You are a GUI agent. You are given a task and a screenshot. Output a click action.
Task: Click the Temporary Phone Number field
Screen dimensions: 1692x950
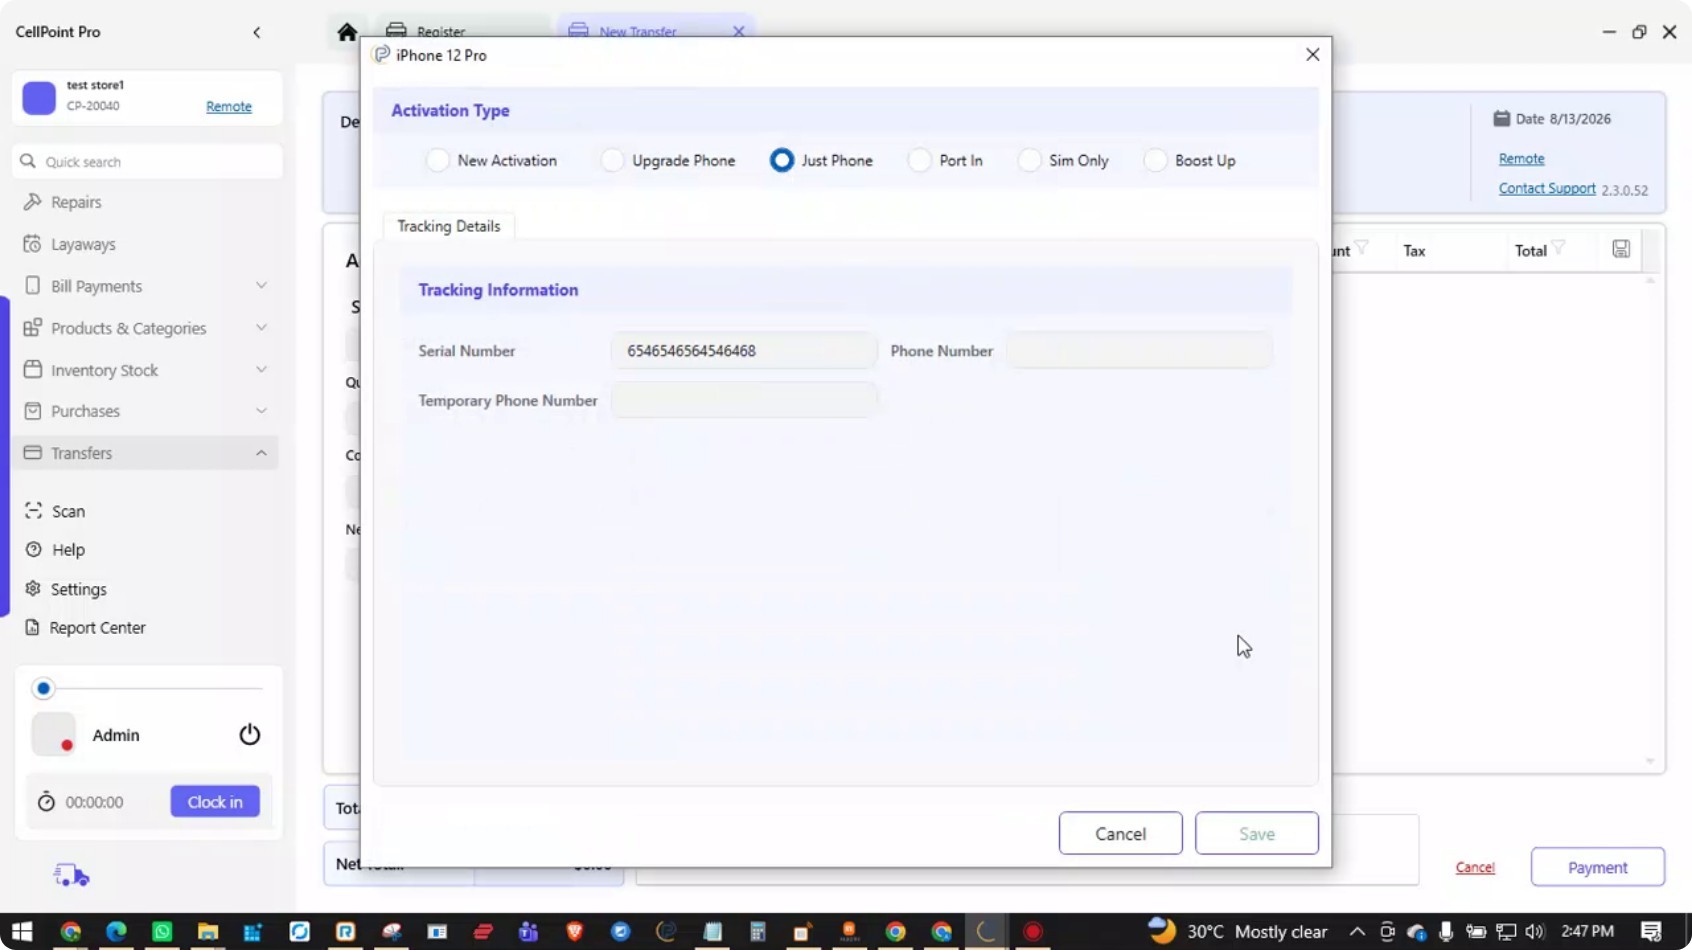pos(744,400)
